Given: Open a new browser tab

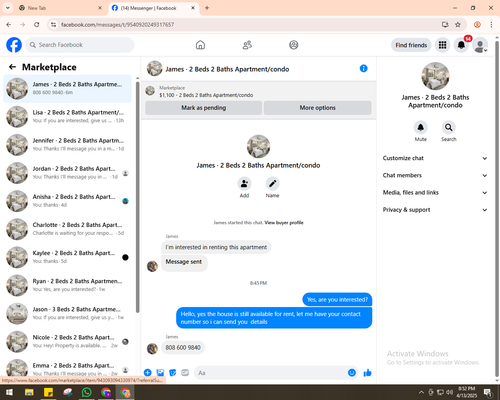Looking at the screenshot, I should pos(207,8).
